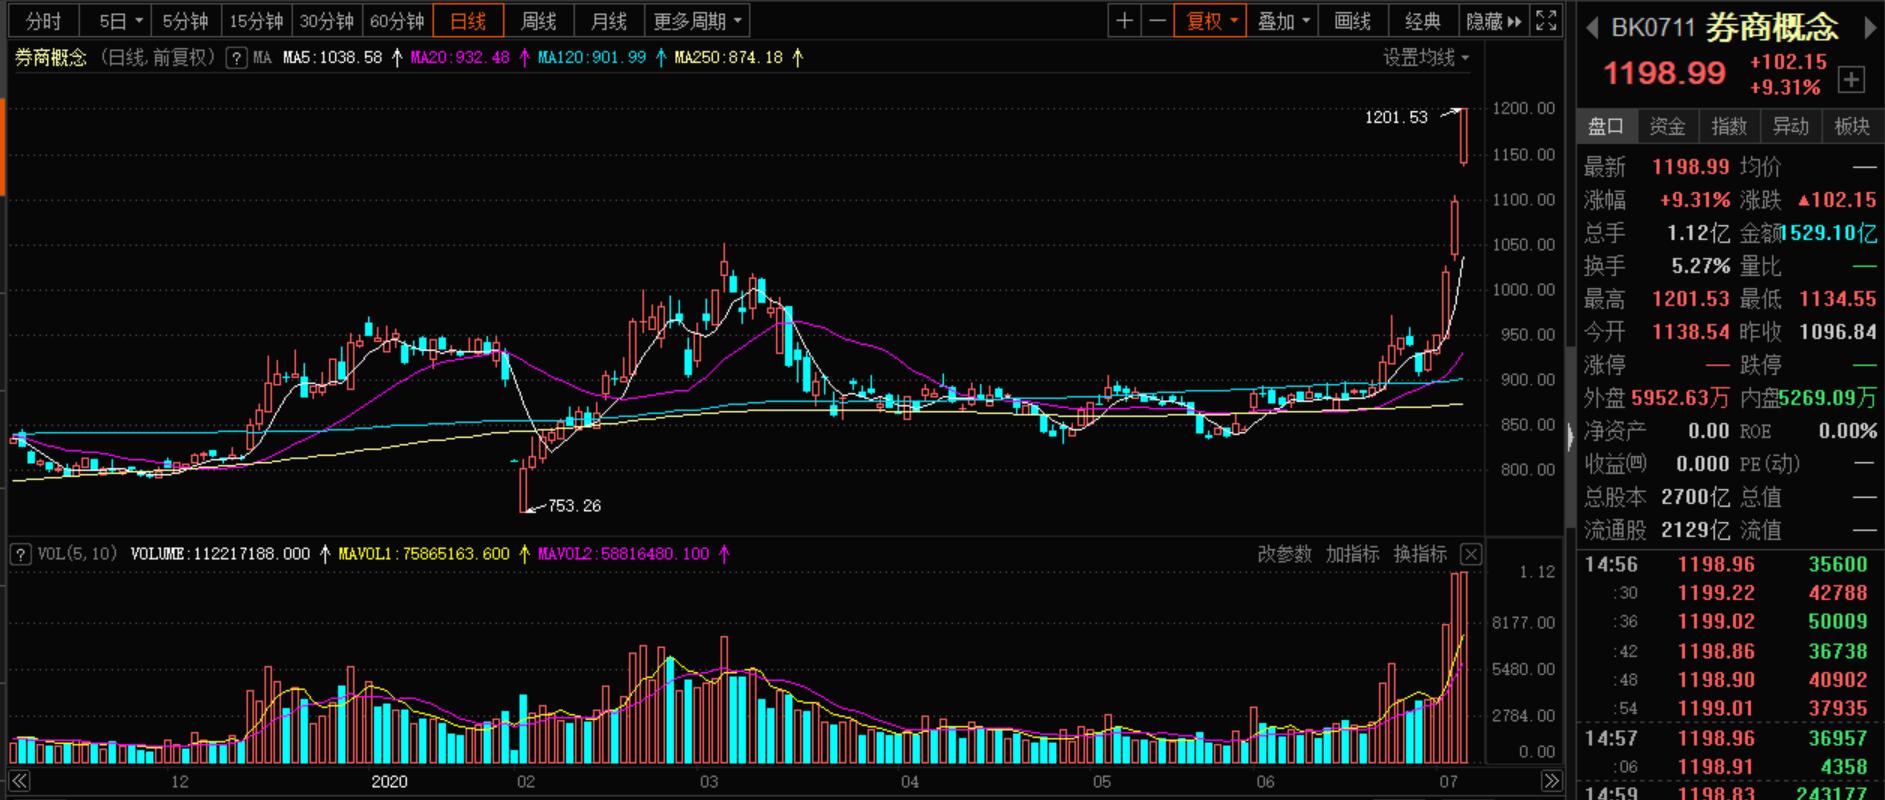Add 券商概念 to watchlist
The height and width of the screenshot is (800, 1885).
coord(1851,80)
